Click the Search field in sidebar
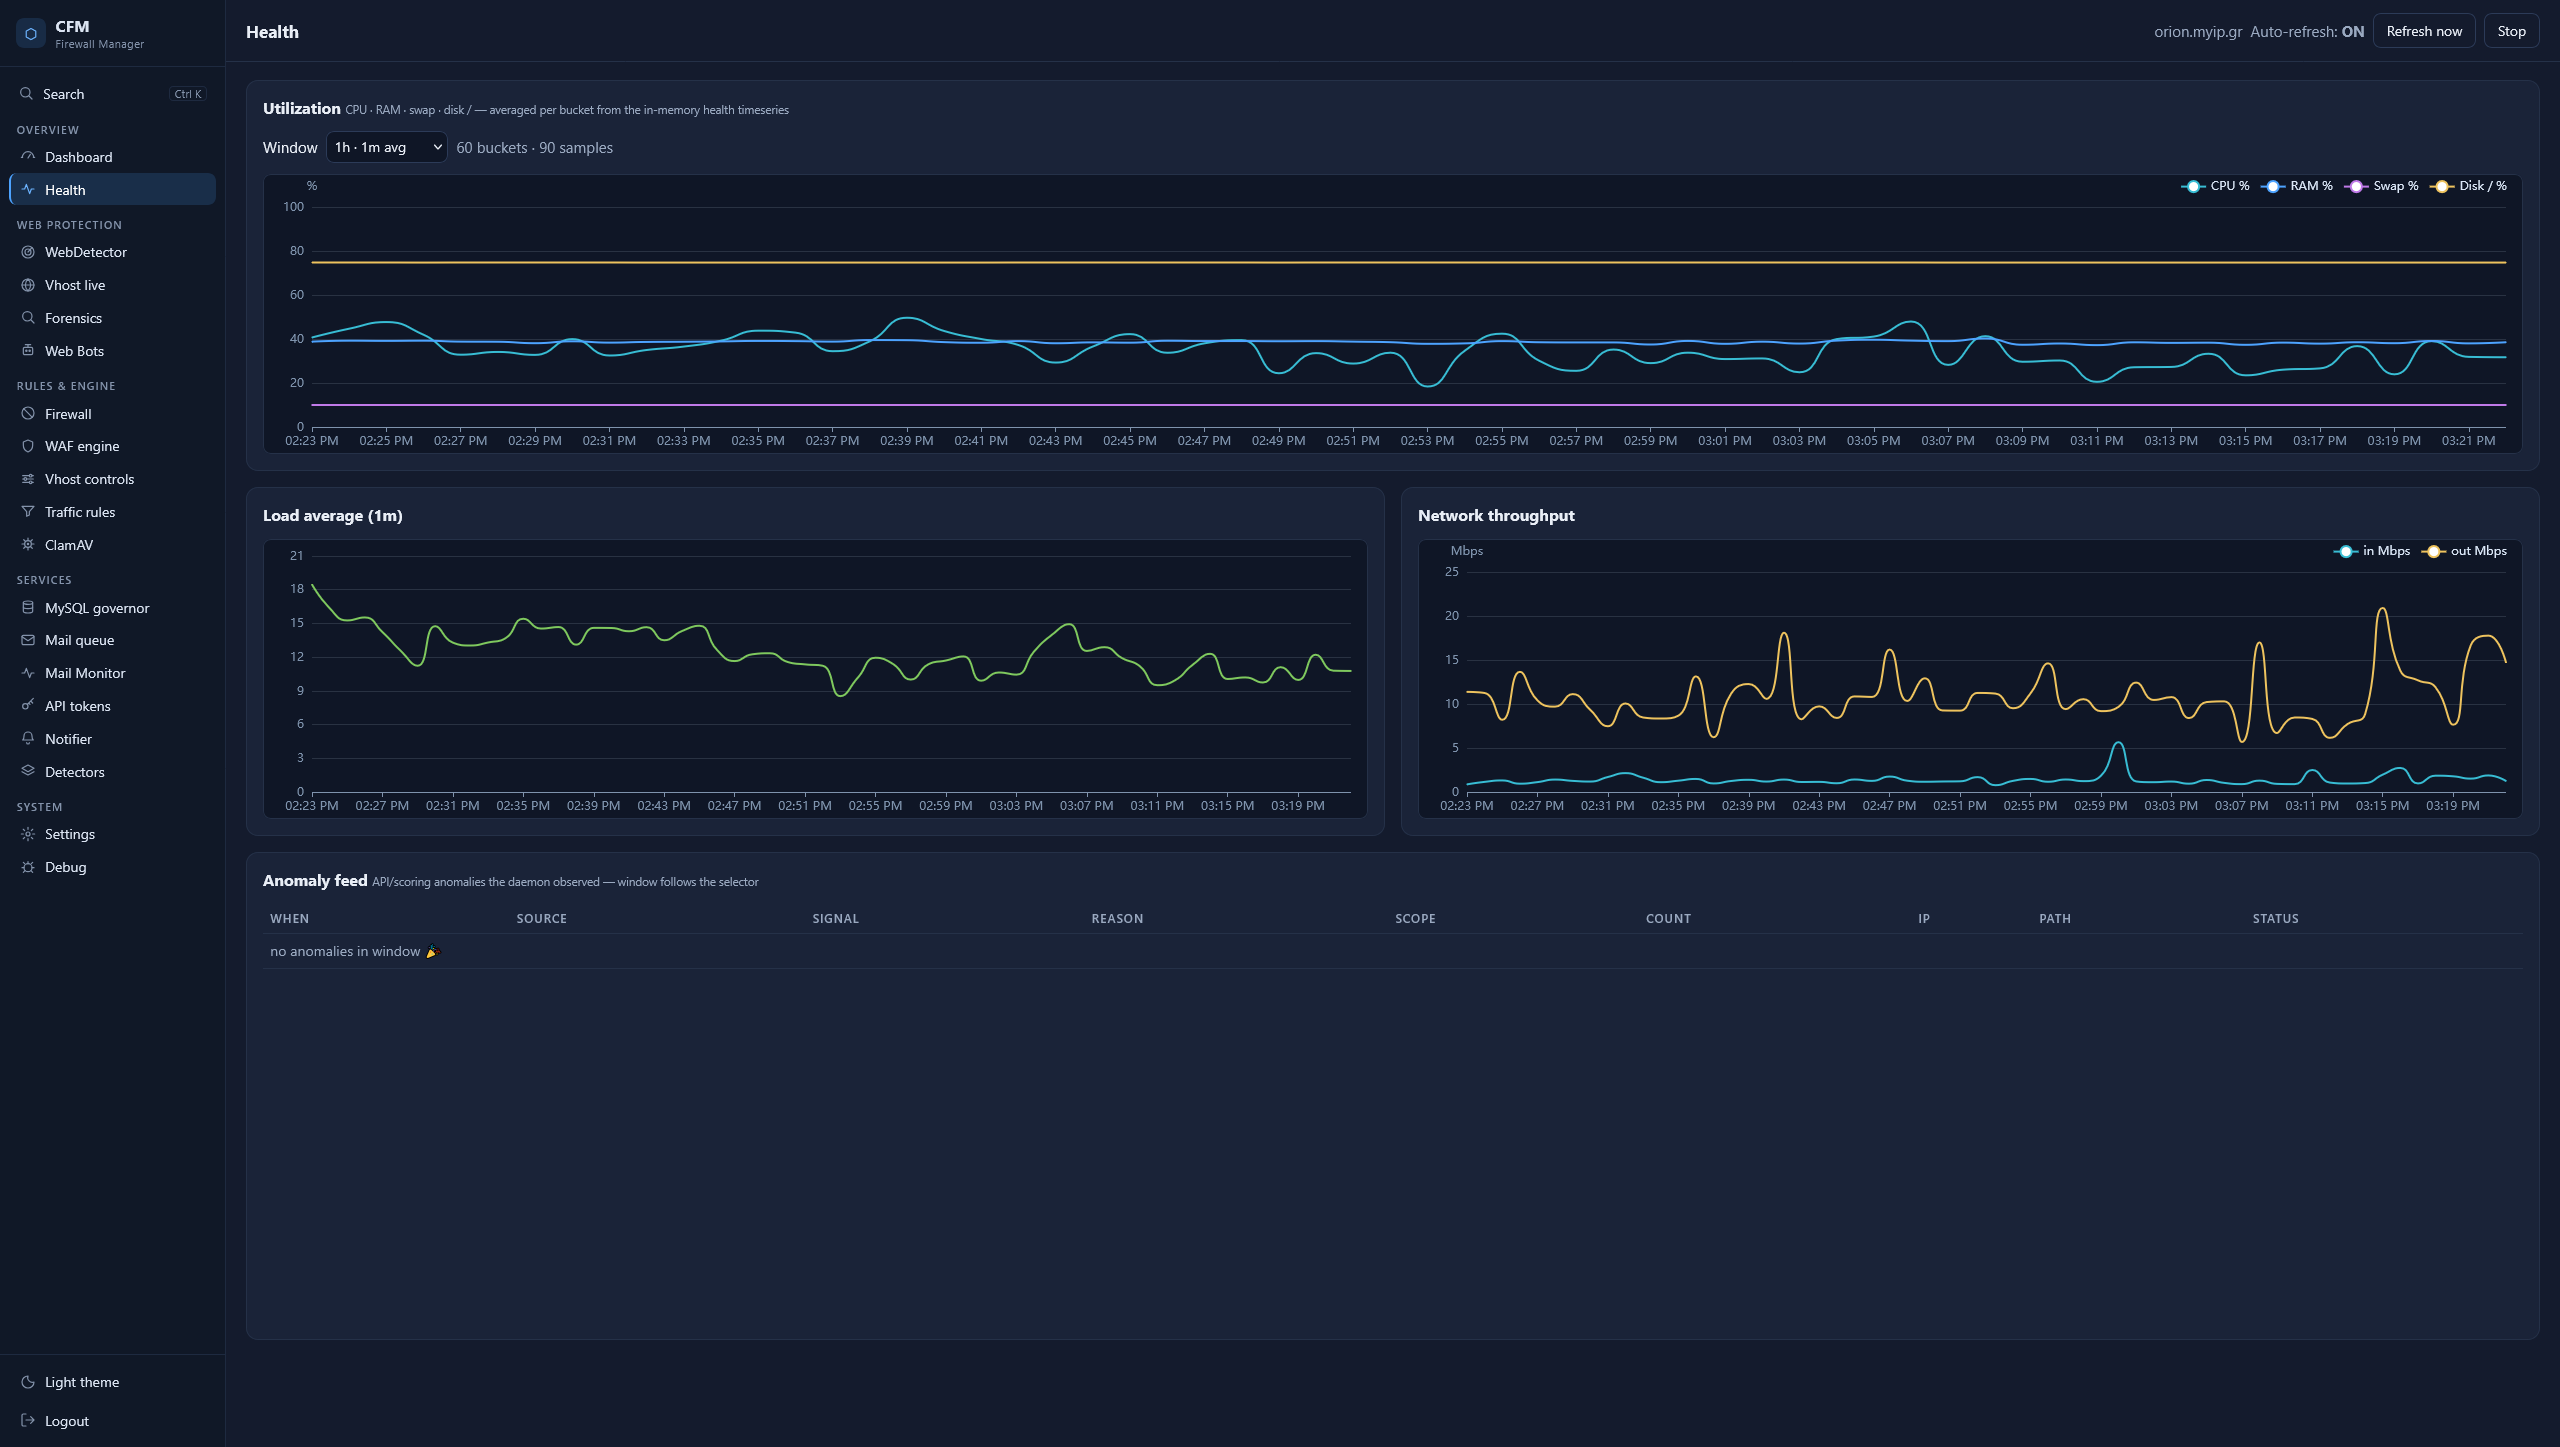 tap(112, 94)
